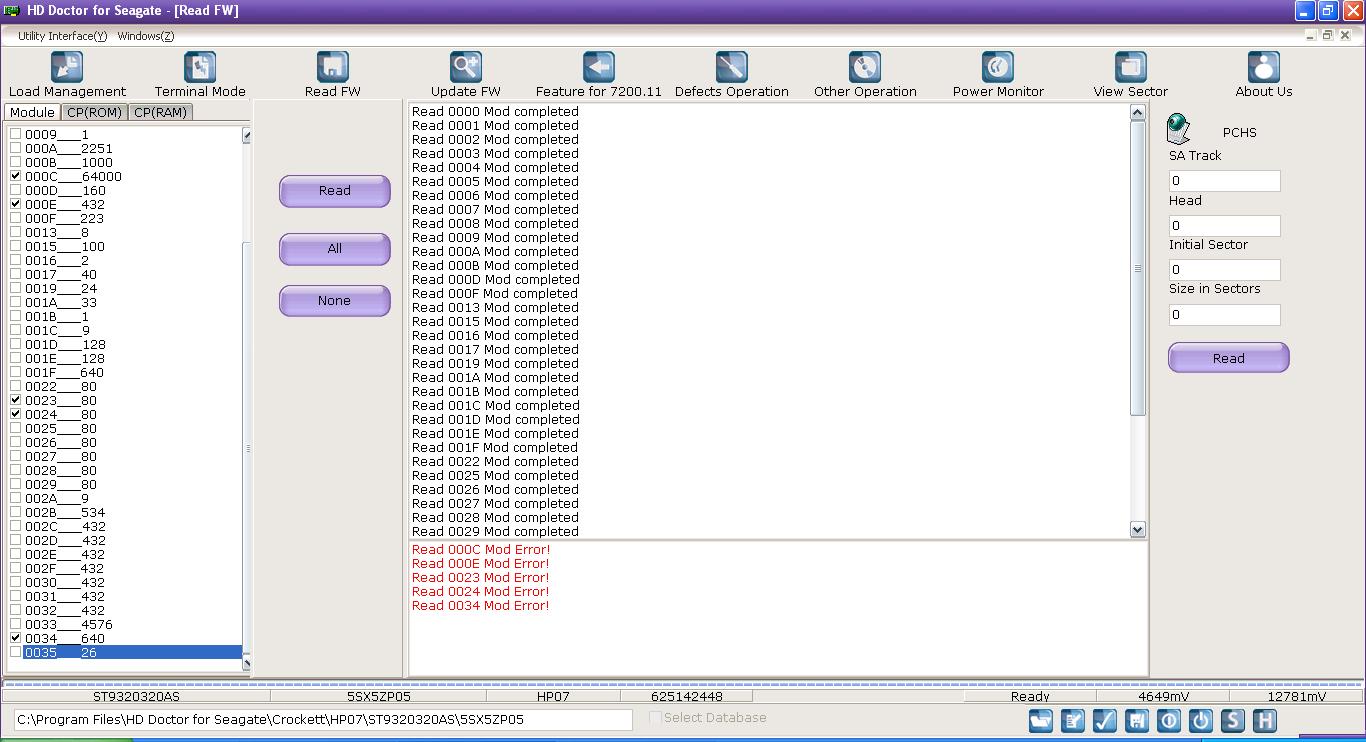Open the Windows menu

[146, 36]
